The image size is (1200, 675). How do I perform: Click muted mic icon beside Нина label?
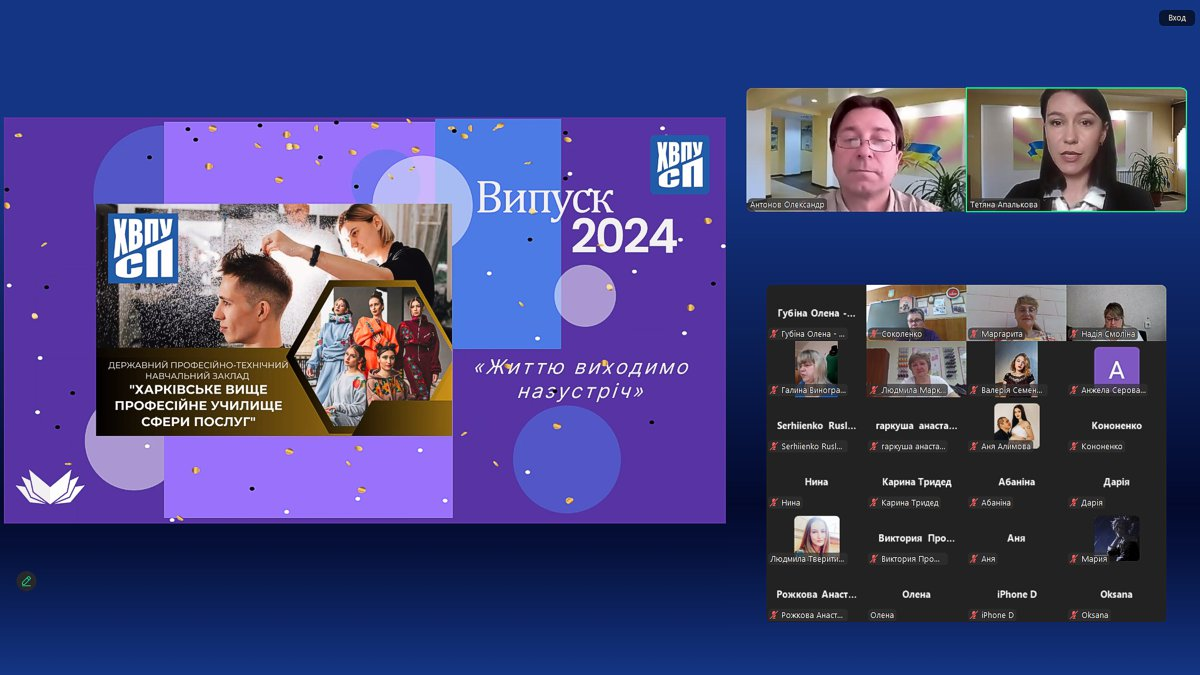(x=774, y=502)
